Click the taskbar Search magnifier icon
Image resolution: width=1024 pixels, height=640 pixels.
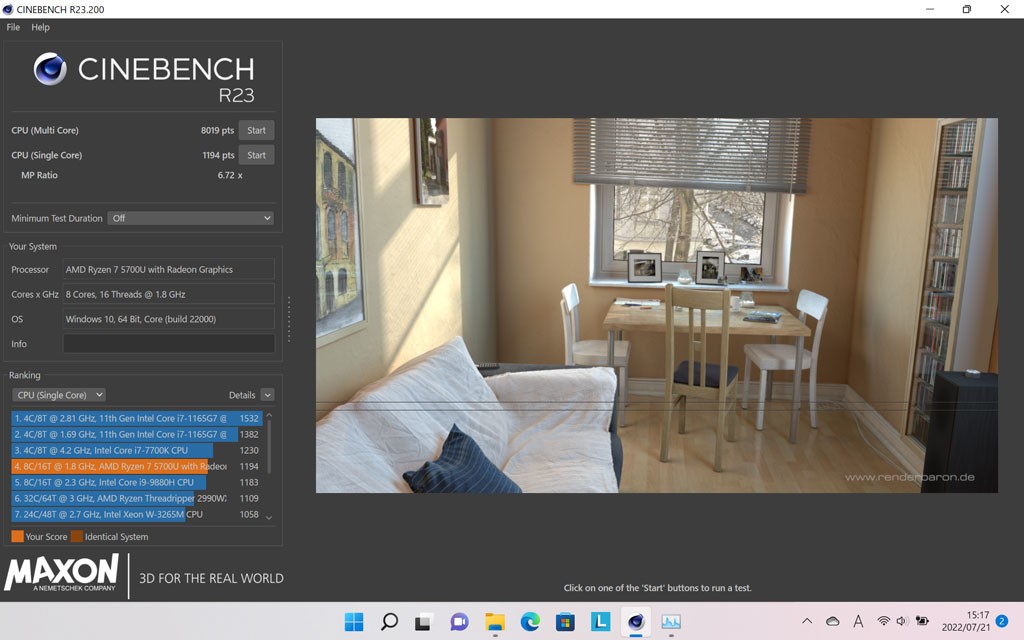(x=389, y=622)
